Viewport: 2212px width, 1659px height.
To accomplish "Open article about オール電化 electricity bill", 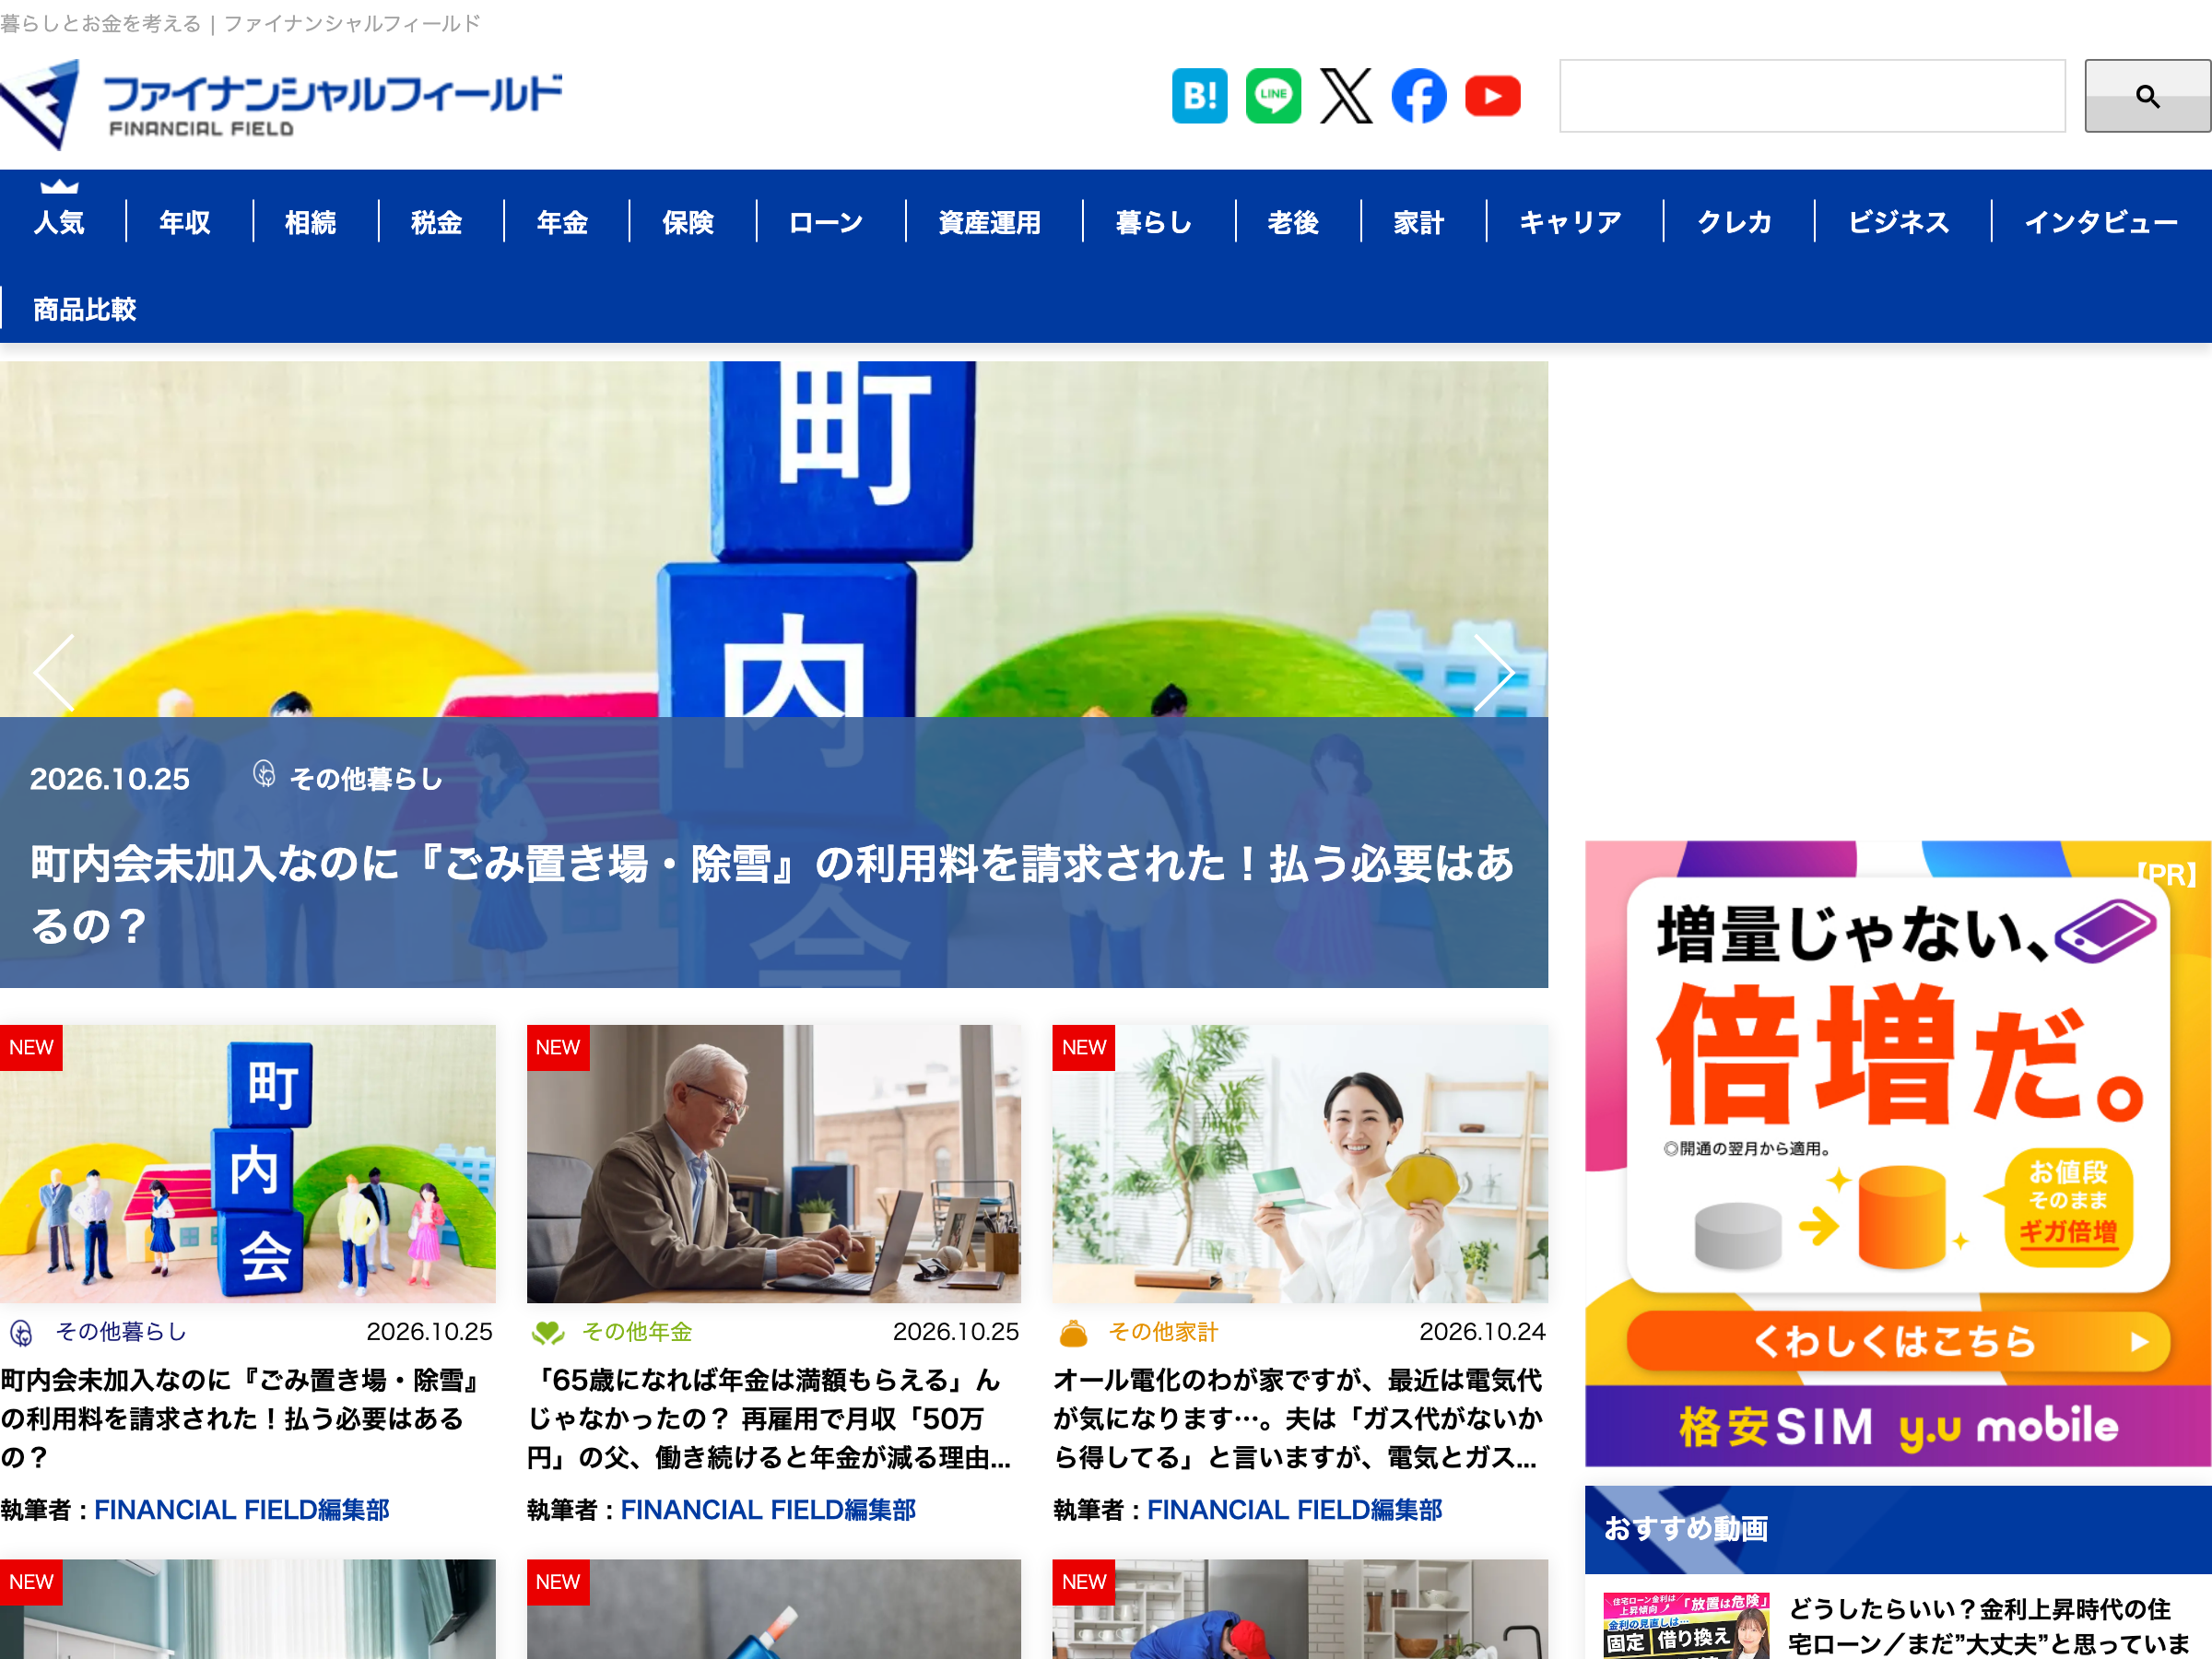I will (x=1298, y=1418).
